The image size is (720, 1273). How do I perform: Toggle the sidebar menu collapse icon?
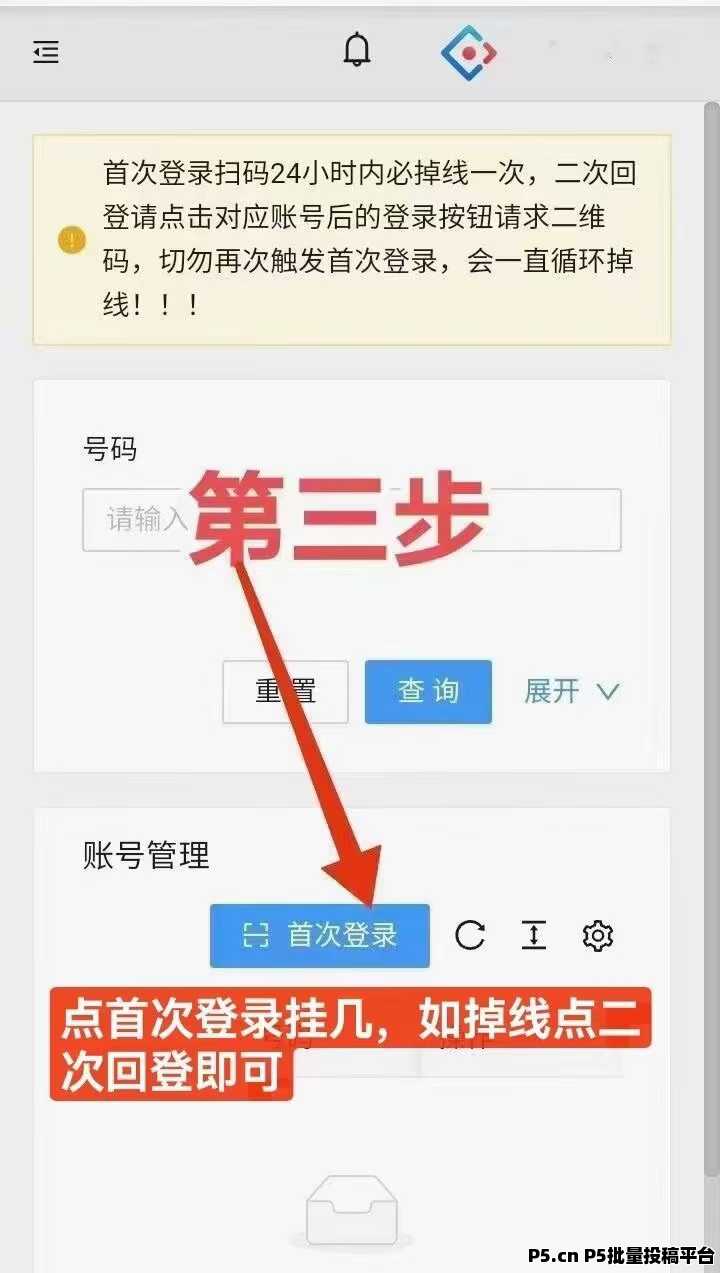click(46, 52)
